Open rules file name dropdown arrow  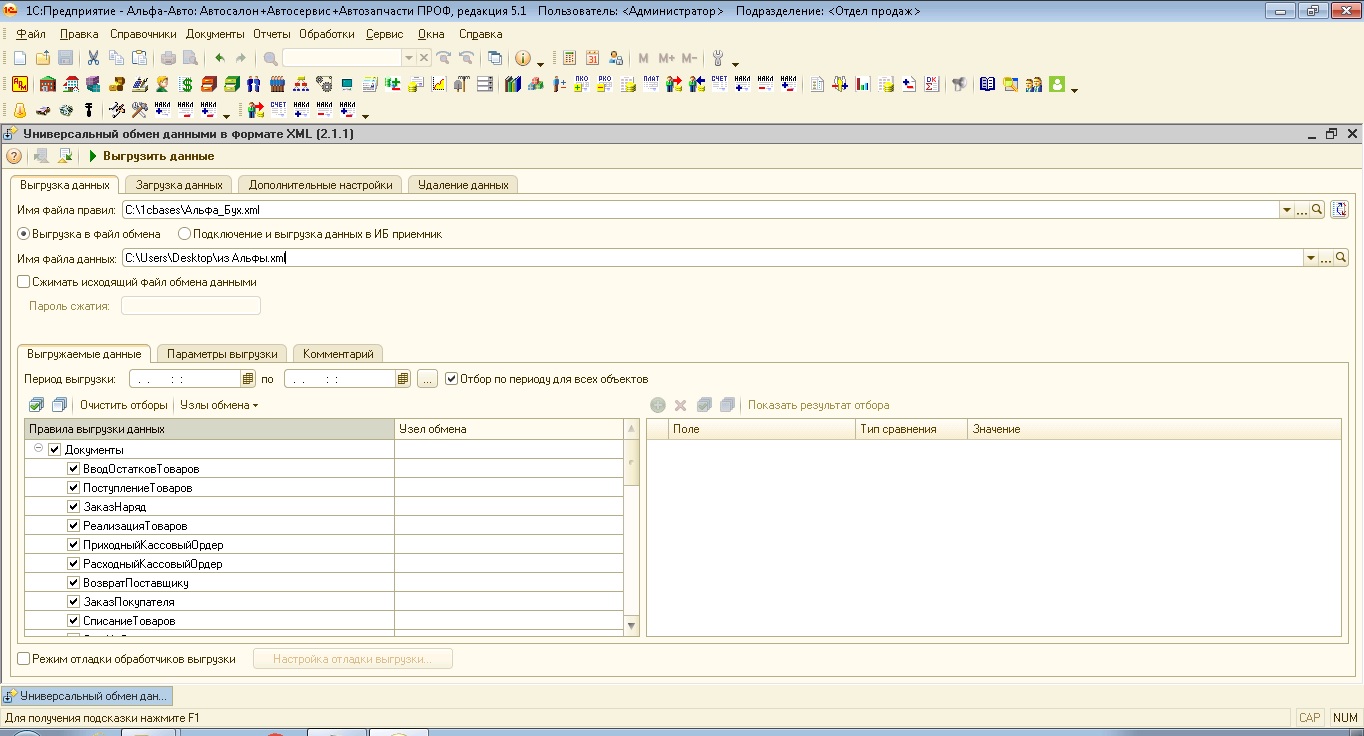coord(1287,210)
